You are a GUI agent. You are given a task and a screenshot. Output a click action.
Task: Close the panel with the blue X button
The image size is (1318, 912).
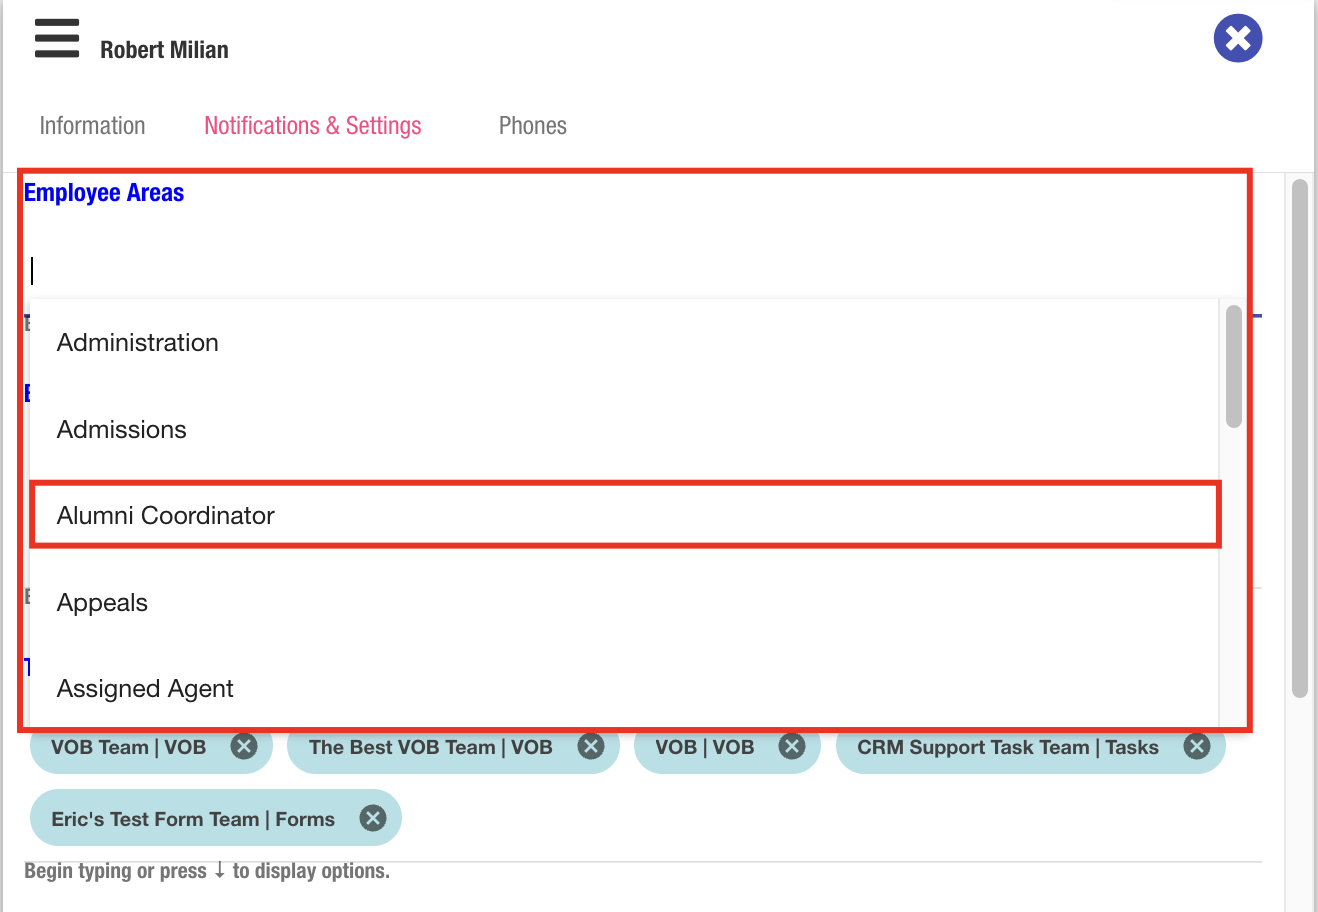click(1237, 39)
